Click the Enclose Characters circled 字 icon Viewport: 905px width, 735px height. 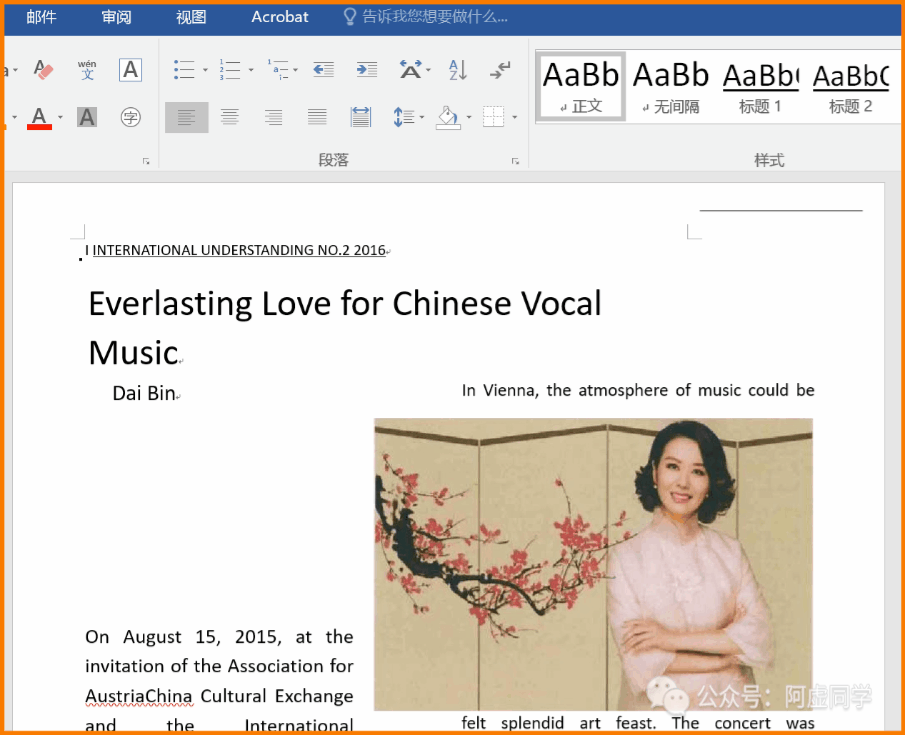click(x=130, y=117)
